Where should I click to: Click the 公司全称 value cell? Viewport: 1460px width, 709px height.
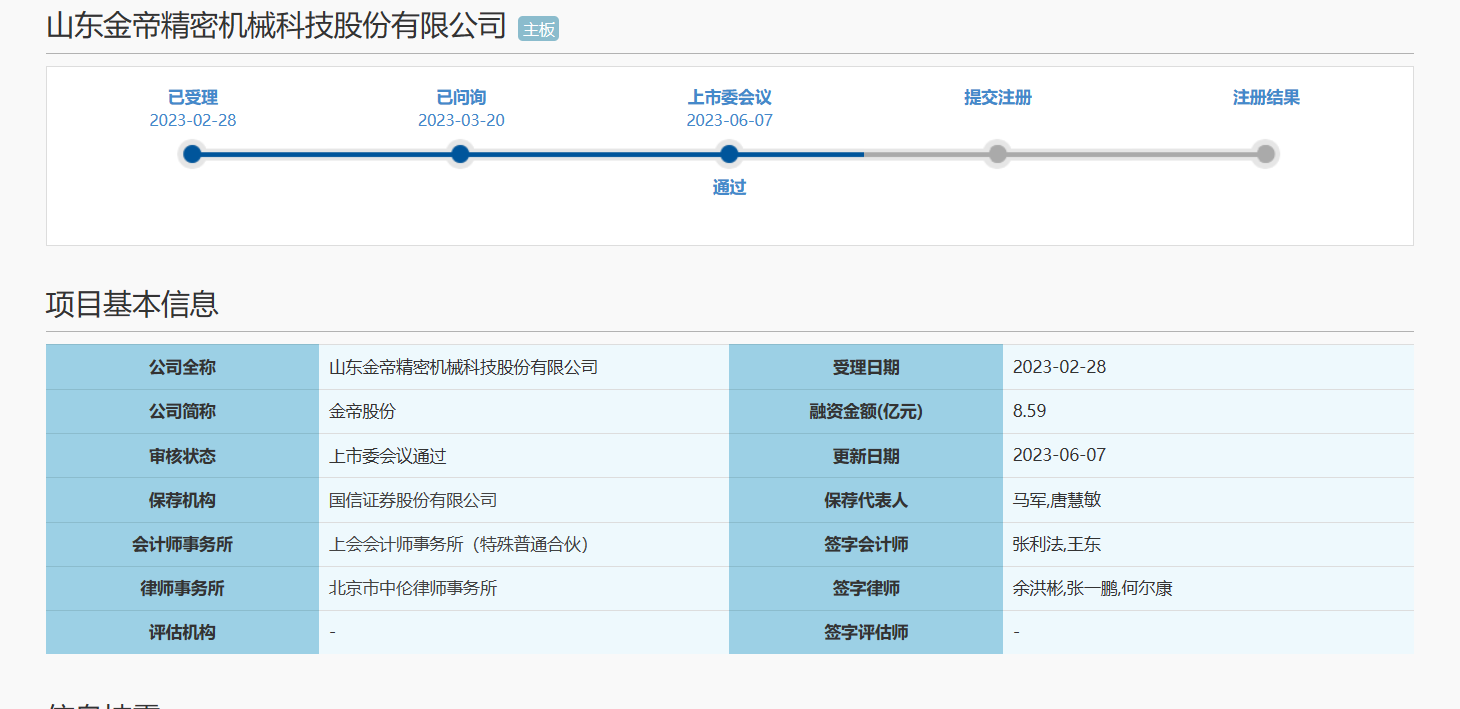524,367
